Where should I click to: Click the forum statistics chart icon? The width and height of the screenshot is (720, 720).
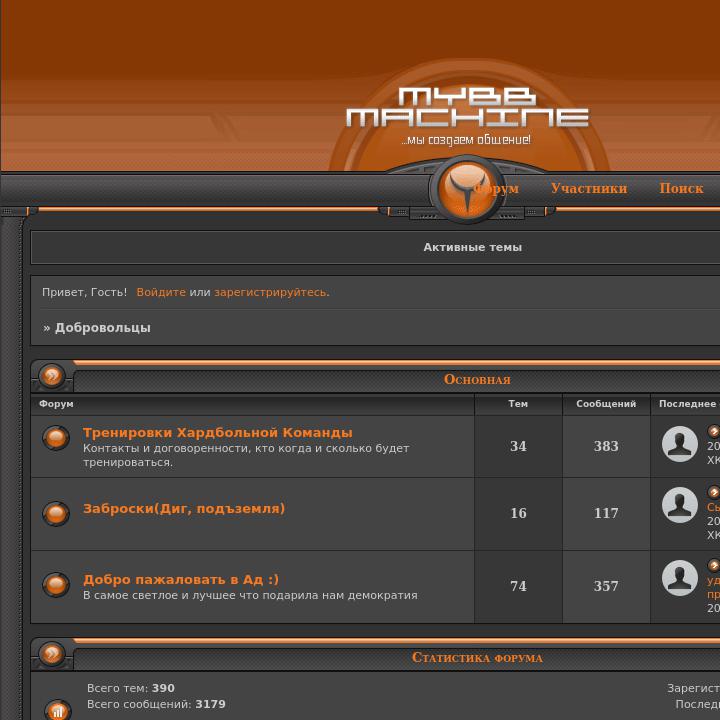pyautogui.click(x=58, y=711)
